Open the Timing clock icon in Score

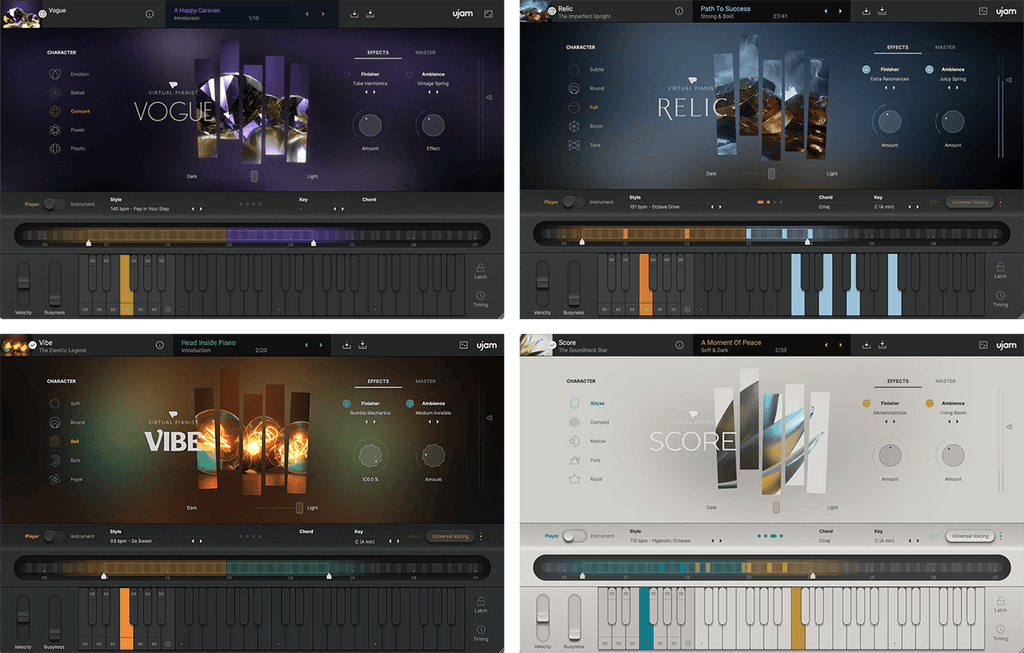(x=1000, y=627)
